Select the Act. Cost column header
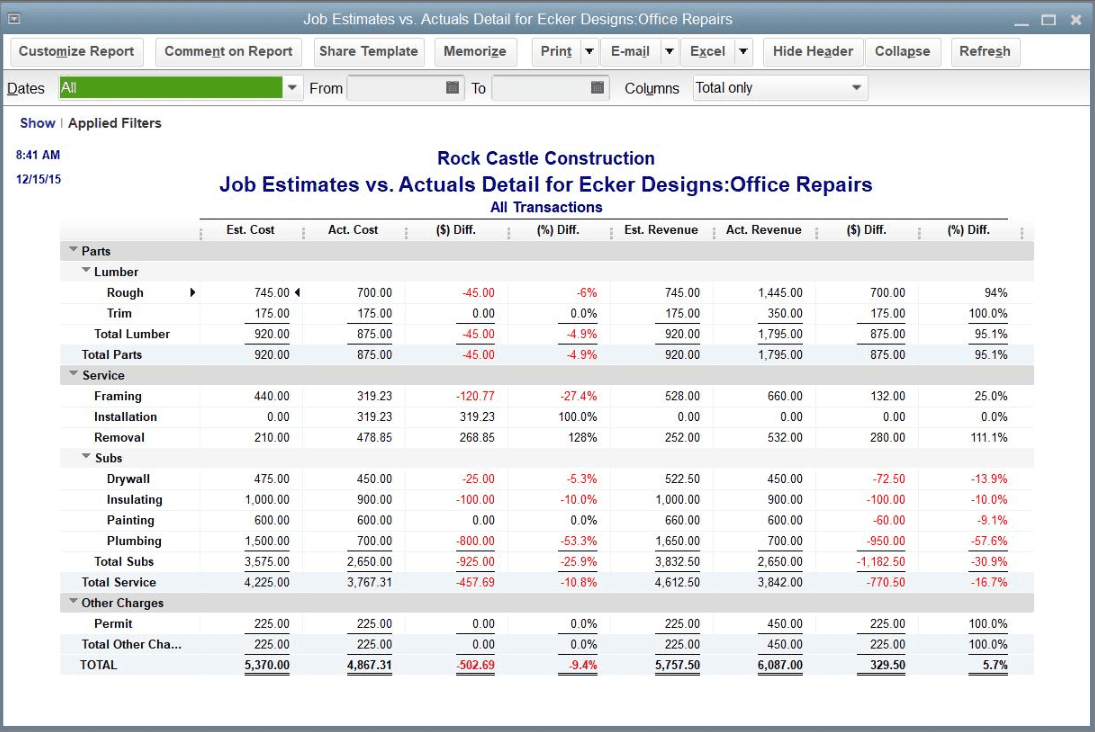Image resolution: width=1095 pixels, height=732 pixels. (353, 230)
